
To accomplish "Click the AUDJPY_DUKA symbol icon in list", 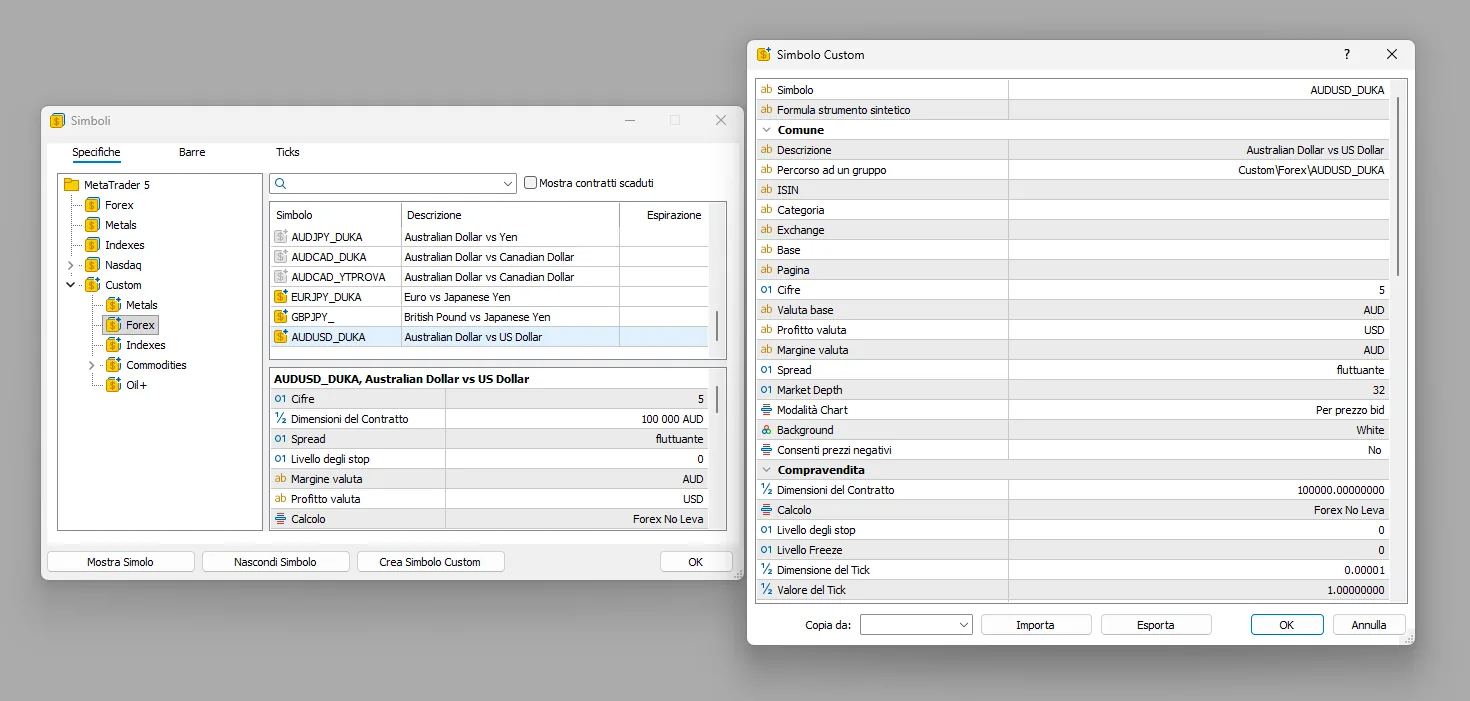I will [x=281, y=237].
